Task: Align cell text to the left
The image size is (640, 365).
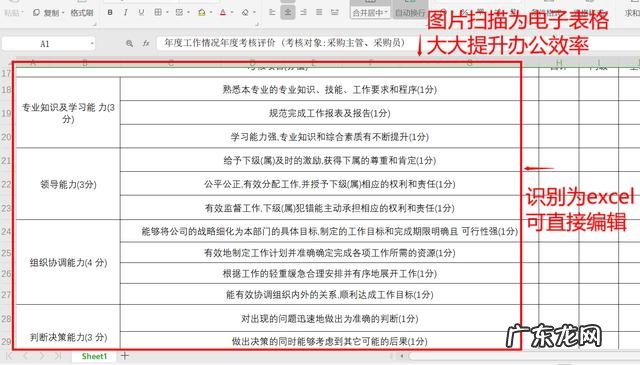Action: tap(272, 13)
